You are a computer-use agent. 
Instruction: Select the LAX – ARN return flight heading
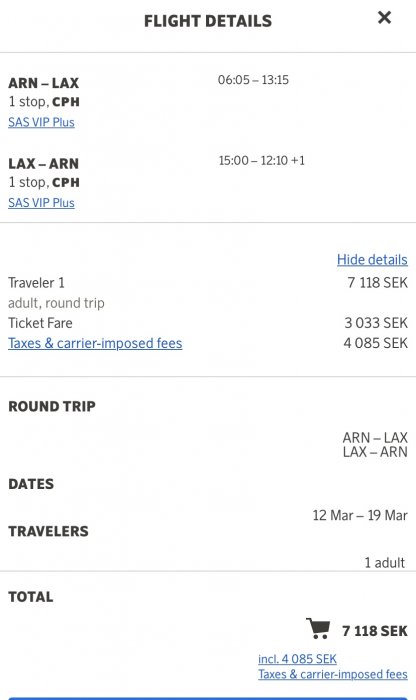[43, 164]
